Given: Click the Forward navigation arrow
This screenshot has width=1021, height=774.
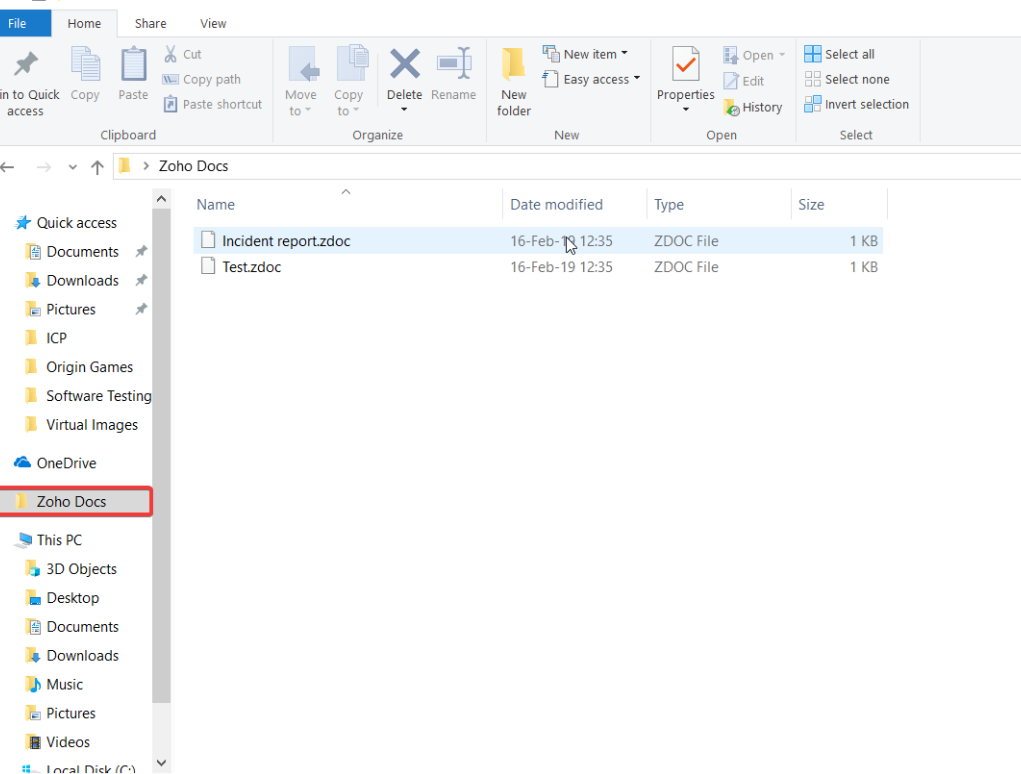Looking at the screenshot, I should 44,167.
